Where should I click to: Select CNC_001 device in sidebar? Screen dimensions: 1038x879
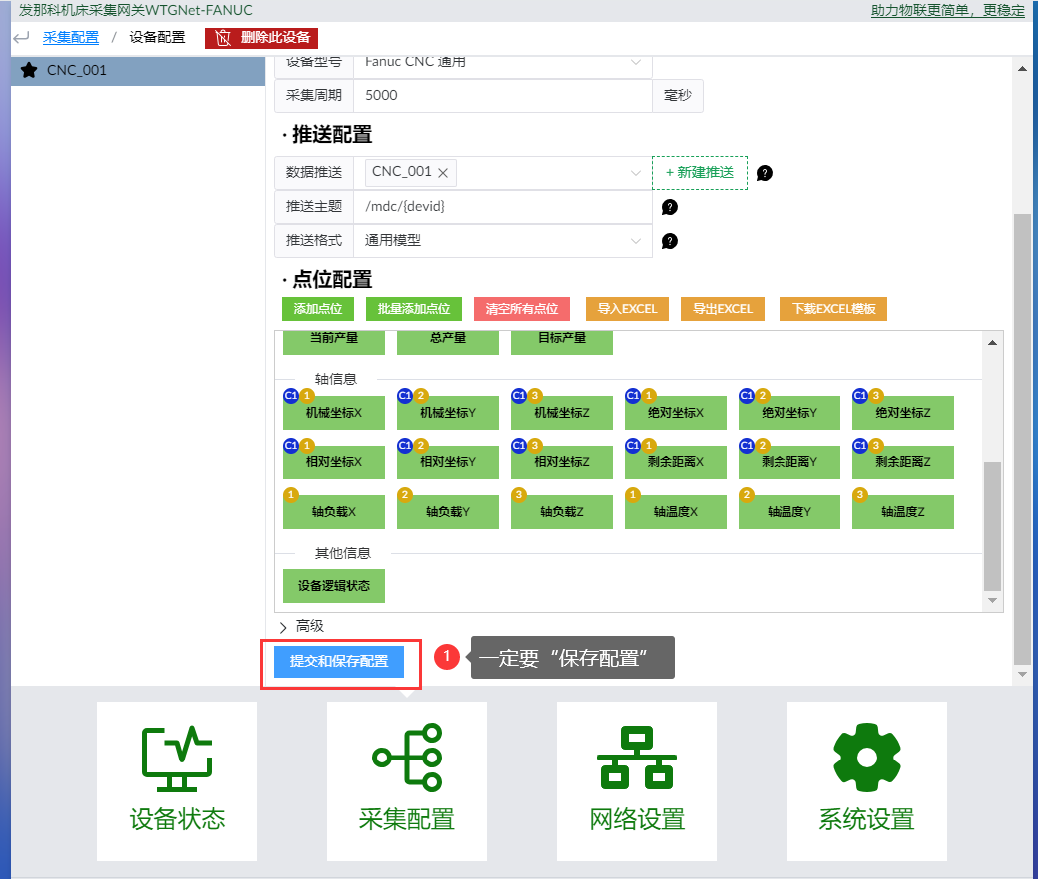point(138,70)
